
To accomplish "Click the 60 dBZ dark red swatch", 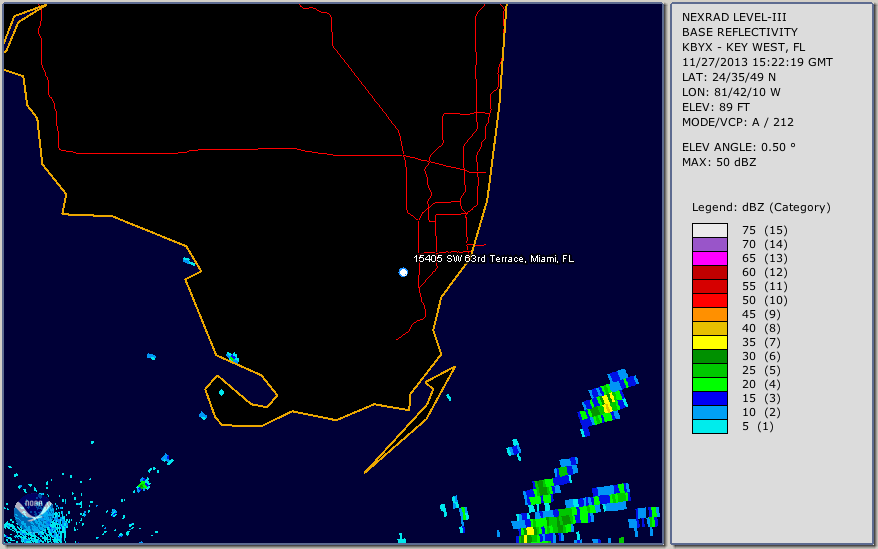I will 709,272.
